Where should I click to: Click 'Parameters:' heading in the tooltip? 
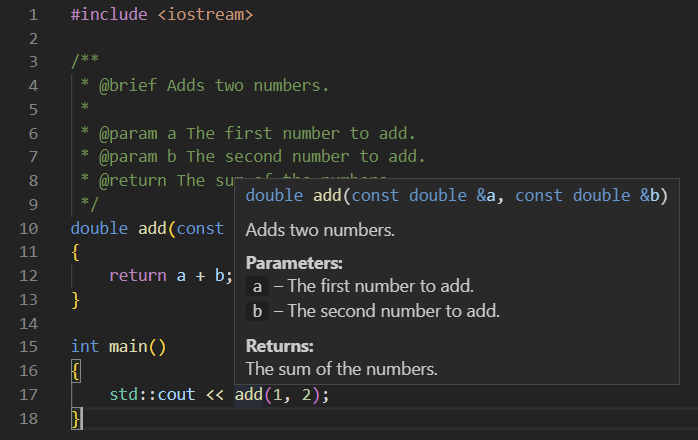tap(294, 263)
